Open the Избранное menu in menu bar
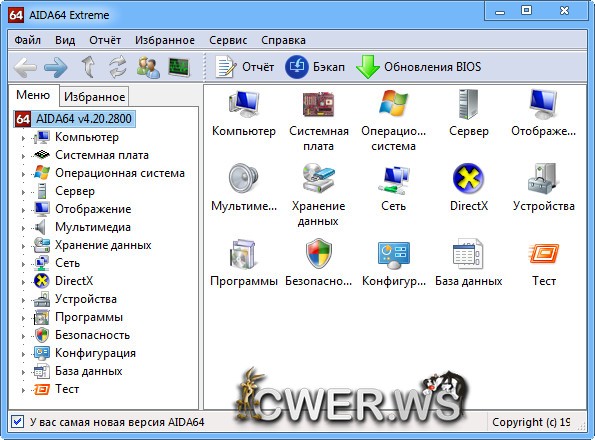This screenshot has width=595, height=440. [x=165, y=40]
